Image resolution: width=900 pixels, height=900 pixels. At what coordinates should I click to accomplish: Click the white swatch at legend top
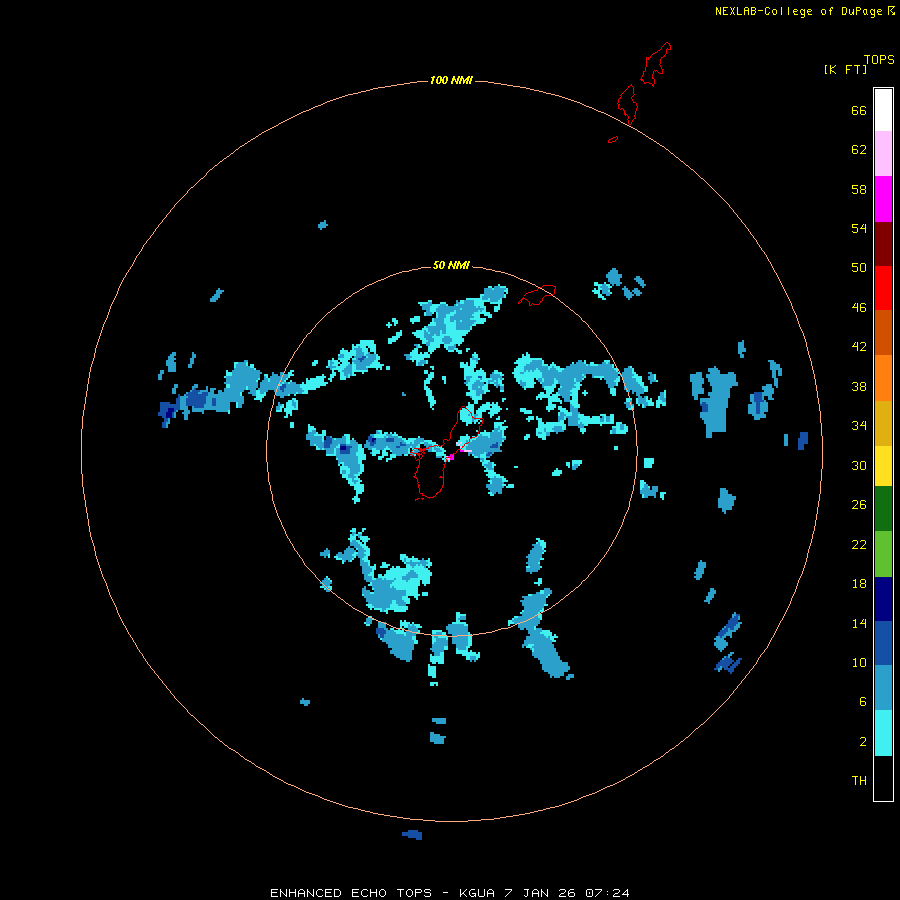coord(883,110)
